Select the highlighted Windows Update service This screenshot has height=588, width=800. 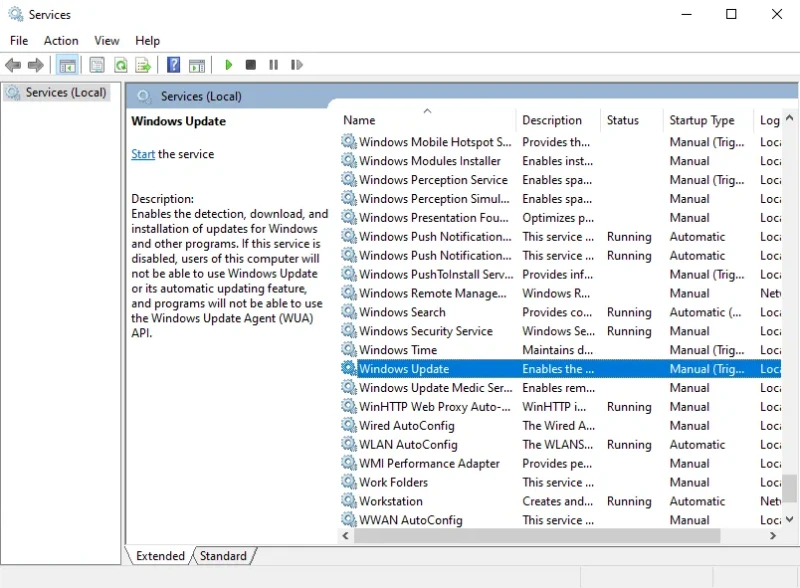pyautogui.click(x=560, y=369)
